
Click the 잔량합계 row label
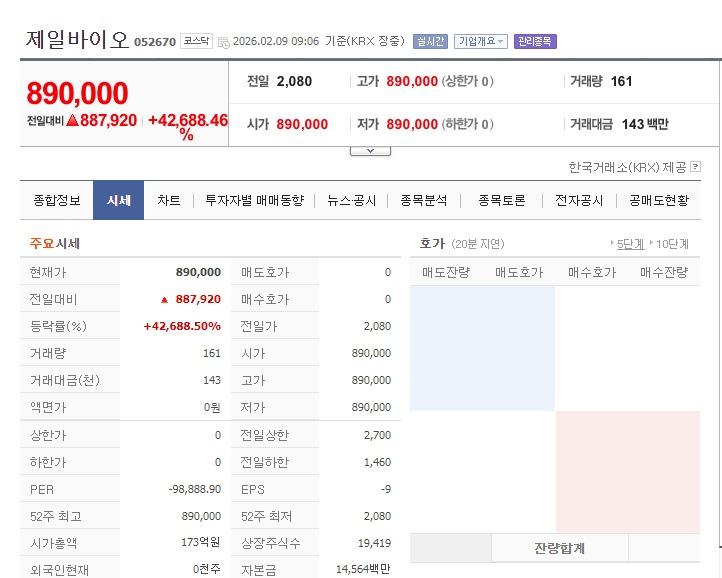point(559,548)
